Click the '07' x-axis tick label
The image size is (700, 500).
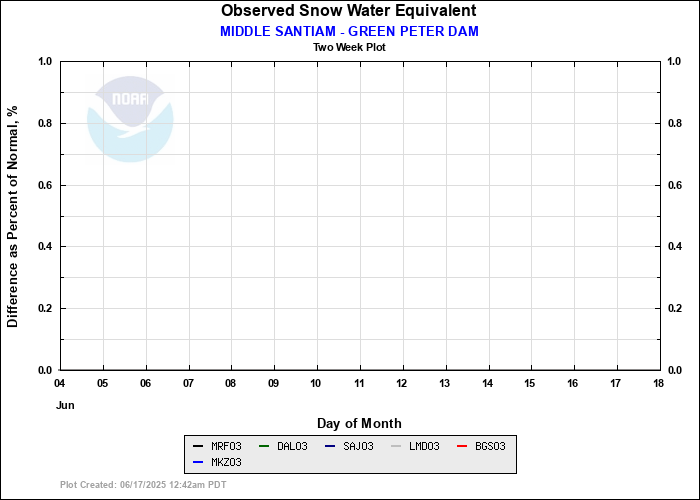click(x=188, y=383)
